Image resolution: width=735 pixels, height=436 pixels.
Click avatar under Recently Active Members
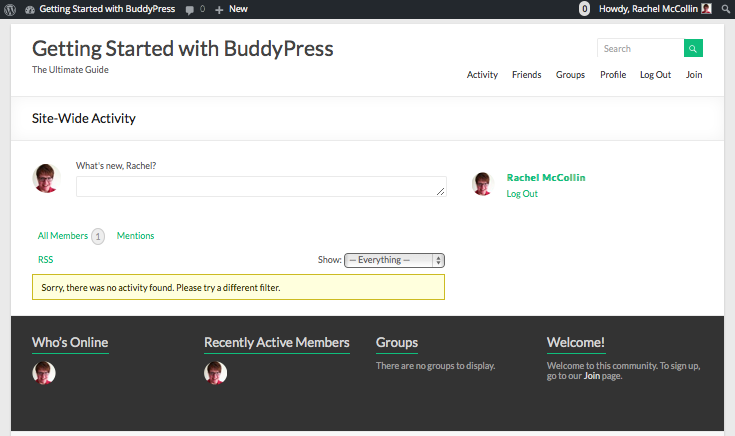215,373
